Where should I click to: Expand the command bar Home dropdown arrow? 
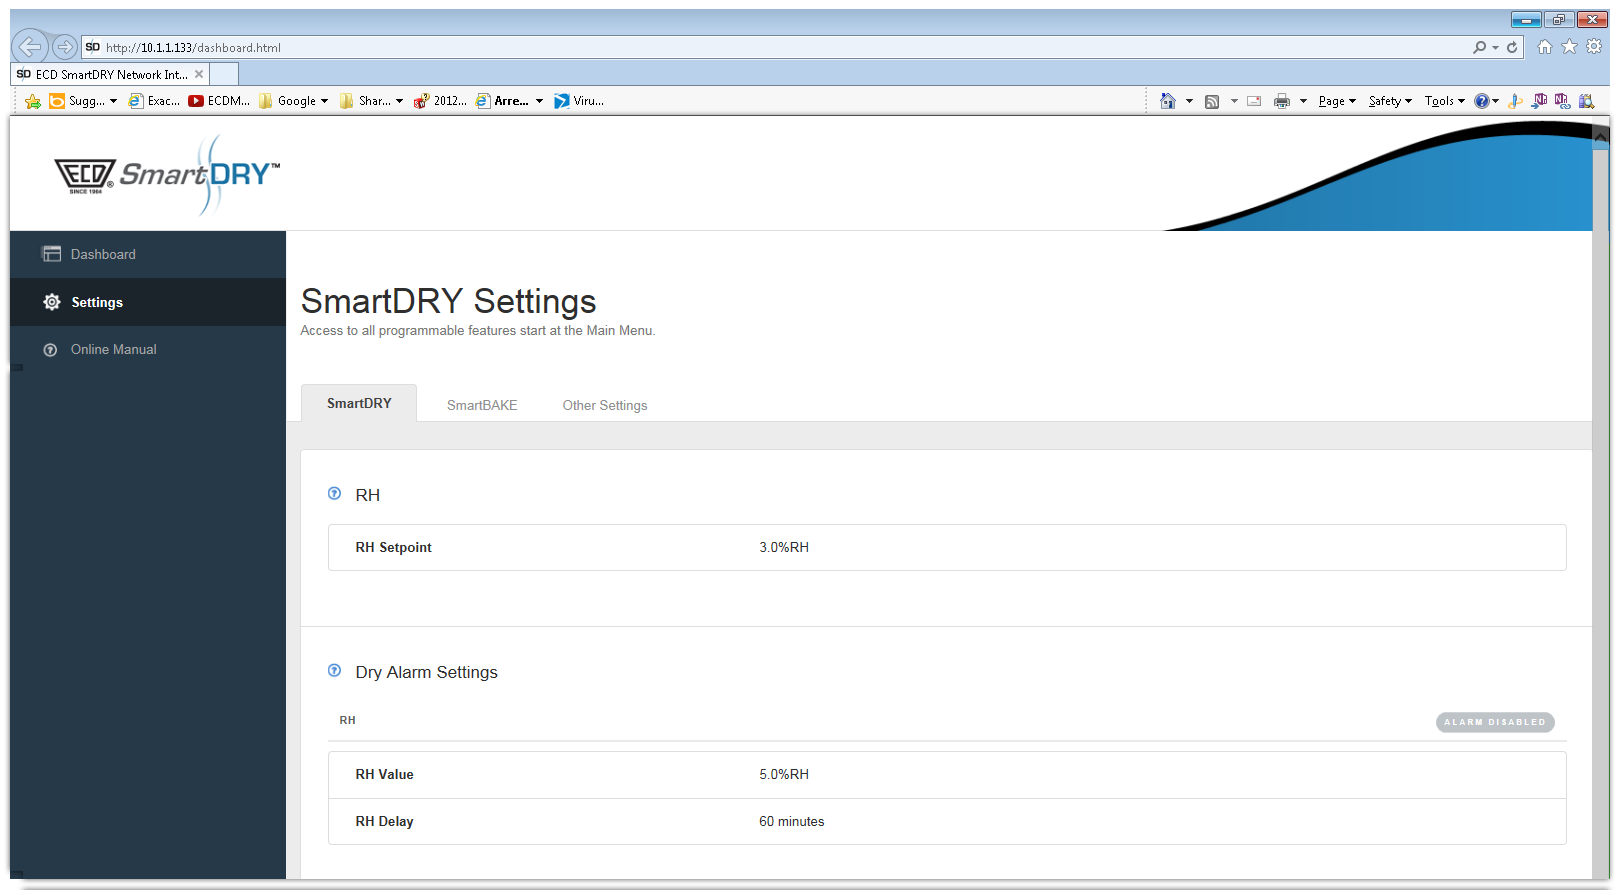pyautogui.click(x=1189, y=101)
